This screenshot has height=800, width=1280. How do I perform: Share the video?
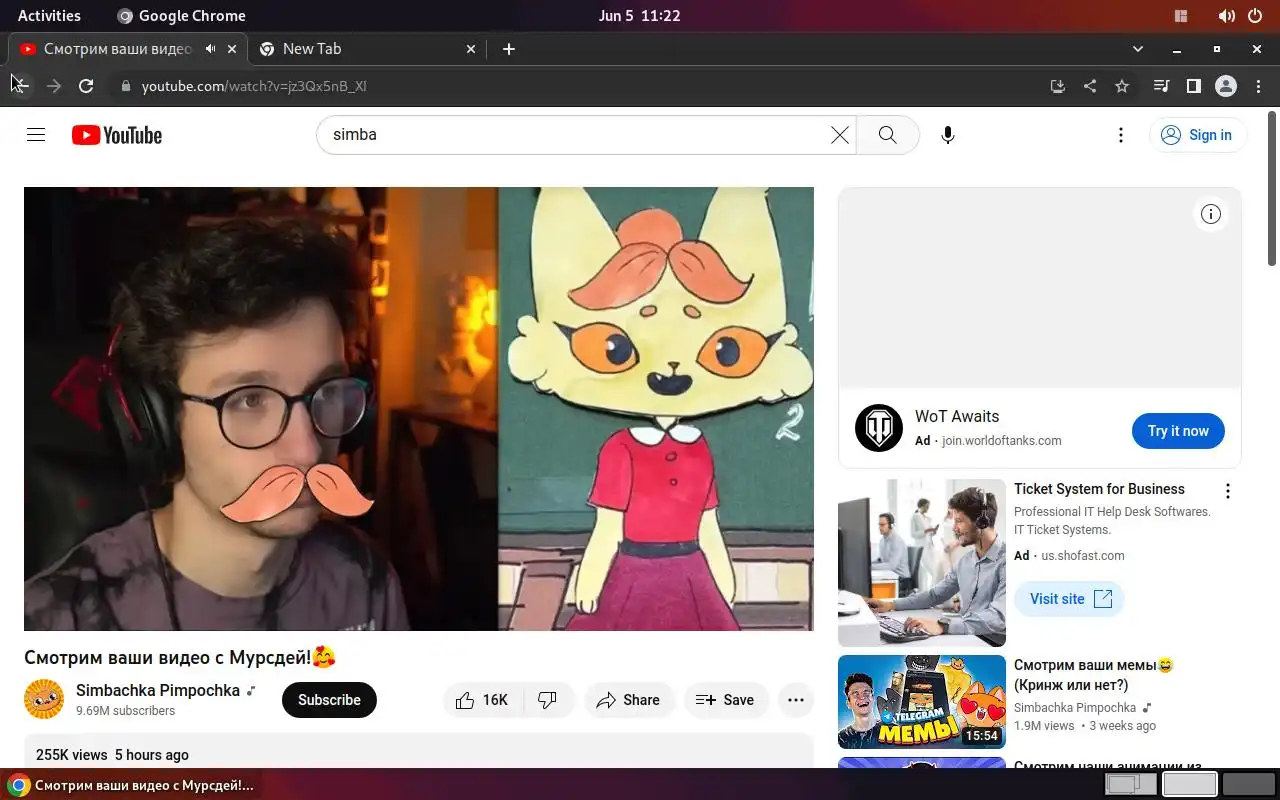tap(629, 700)
